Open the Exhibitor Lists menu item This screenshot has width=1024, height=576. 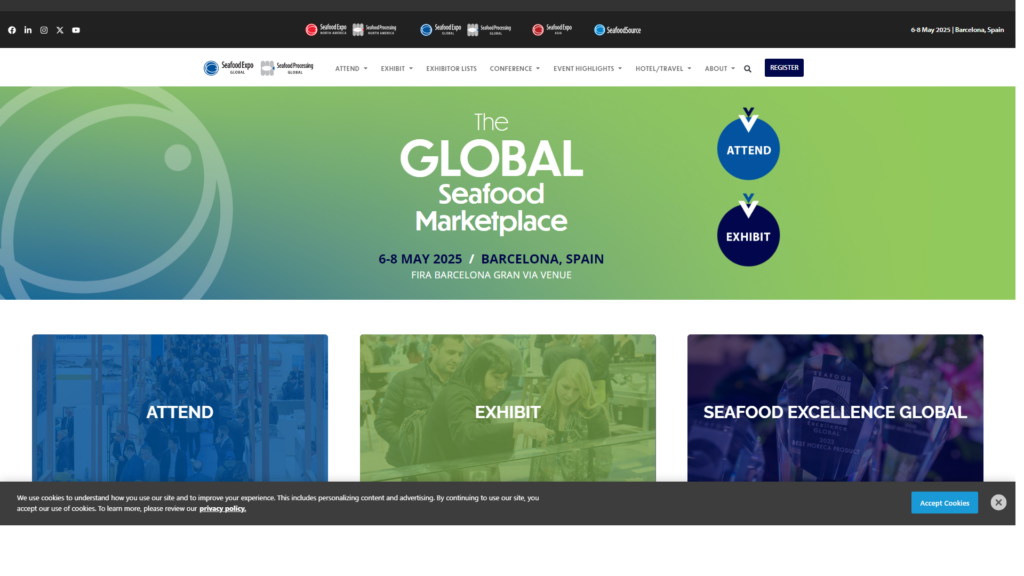click(x=451, y=69)
